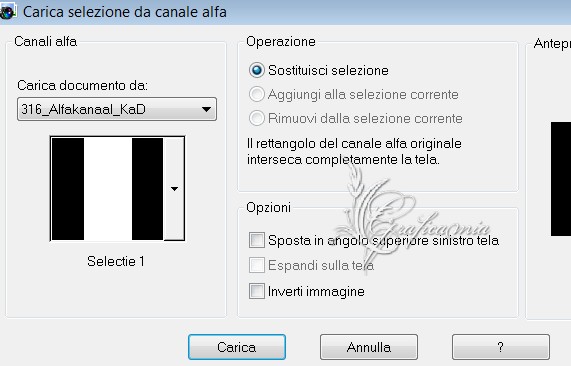Click the Selectie 1 label

[116, 261]
